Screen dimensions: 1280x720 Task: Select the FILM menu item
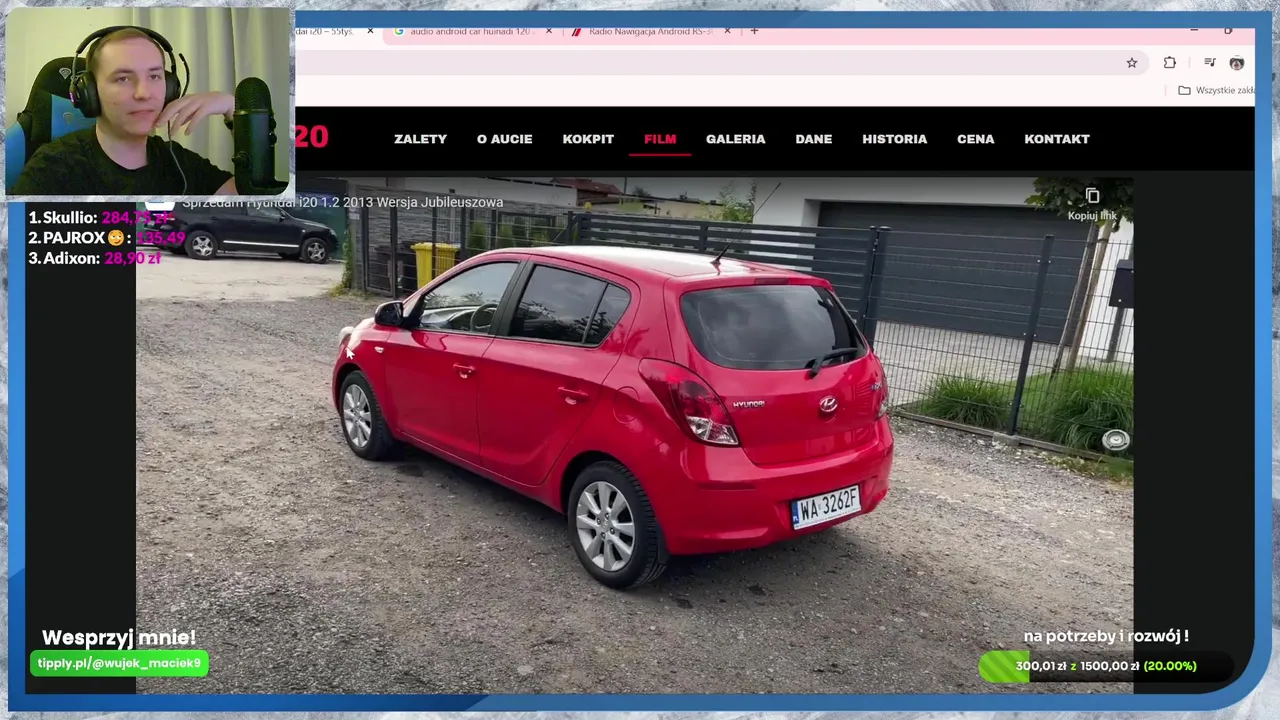(660, 139)
